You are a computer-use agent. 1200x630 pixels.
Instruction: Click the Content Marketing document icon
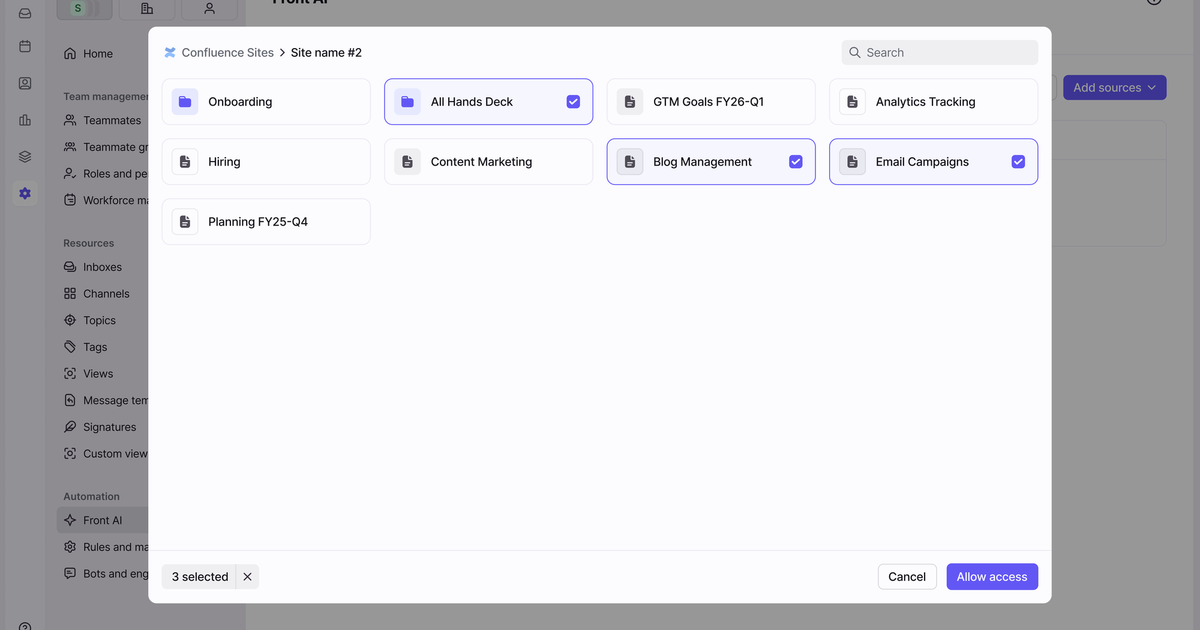pos(407,162)
